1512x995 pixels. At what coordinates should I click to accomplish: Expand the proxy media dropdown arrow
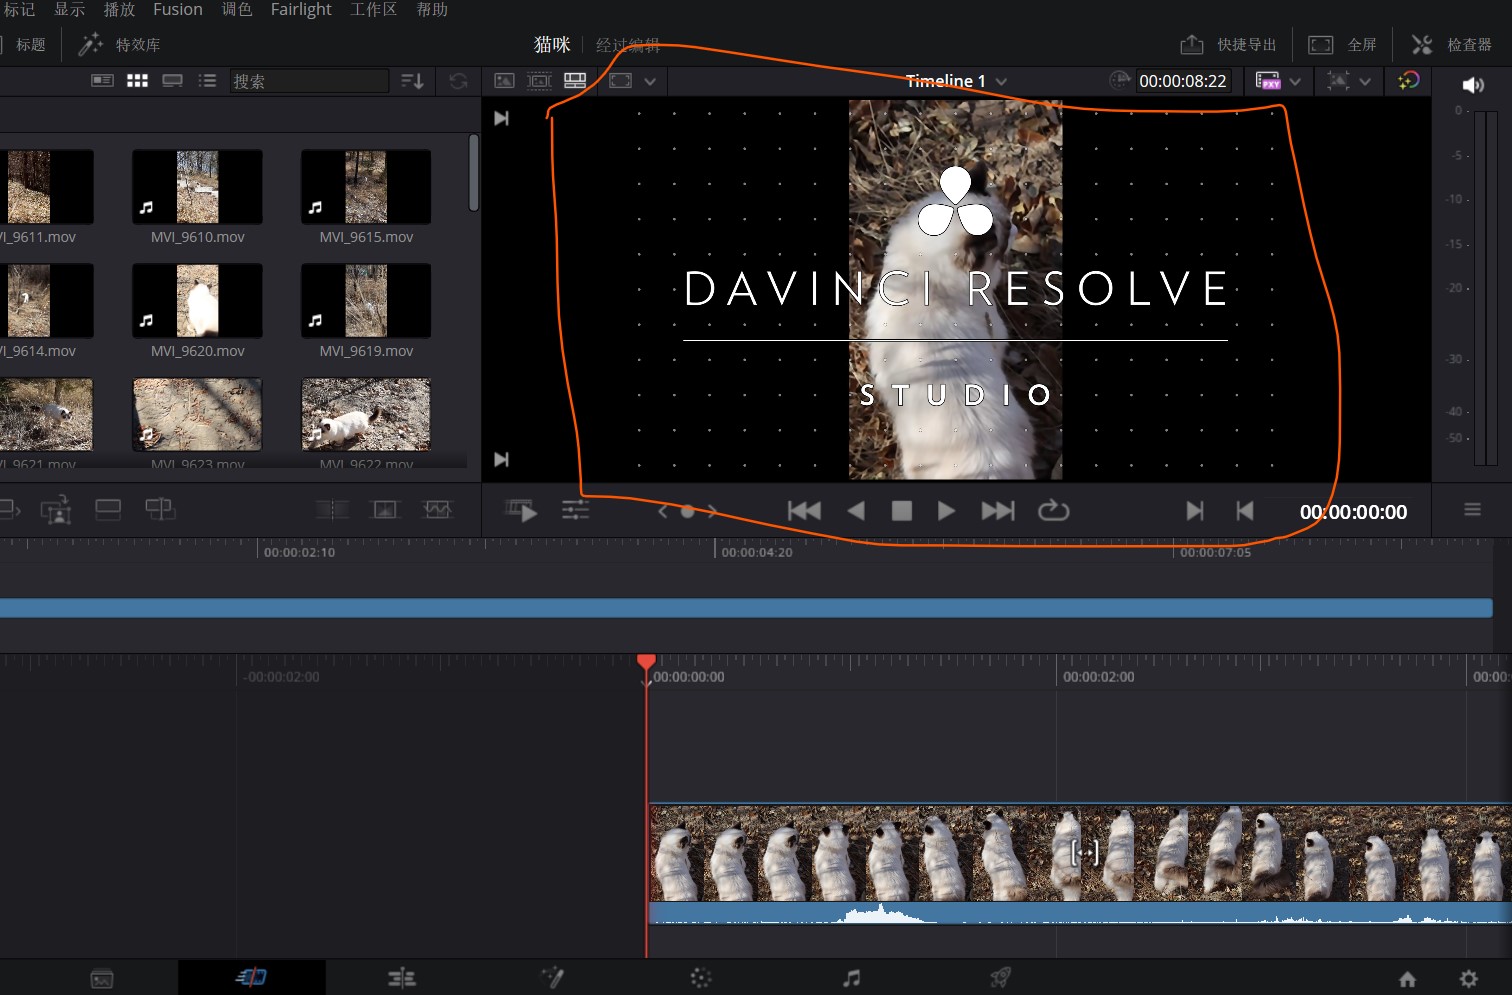pos(1295,81)
